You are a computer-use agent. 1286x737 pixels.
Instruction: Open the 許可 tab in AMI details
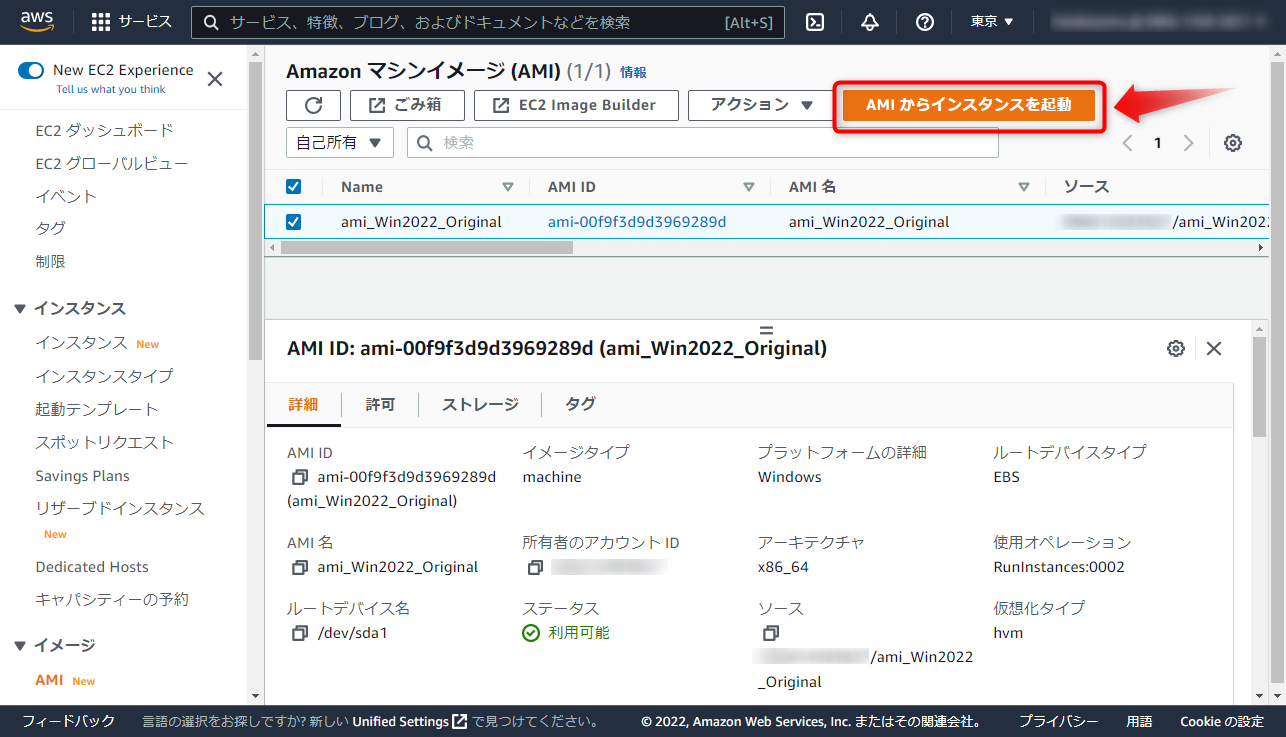click(381, 404)
